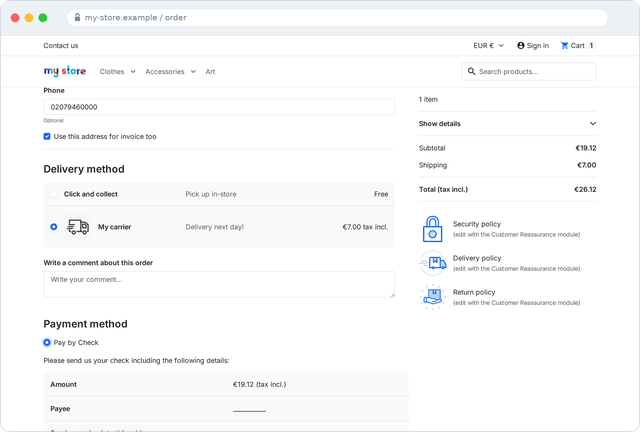Open the EUR € currency dropdown

(x=489, y=45)
